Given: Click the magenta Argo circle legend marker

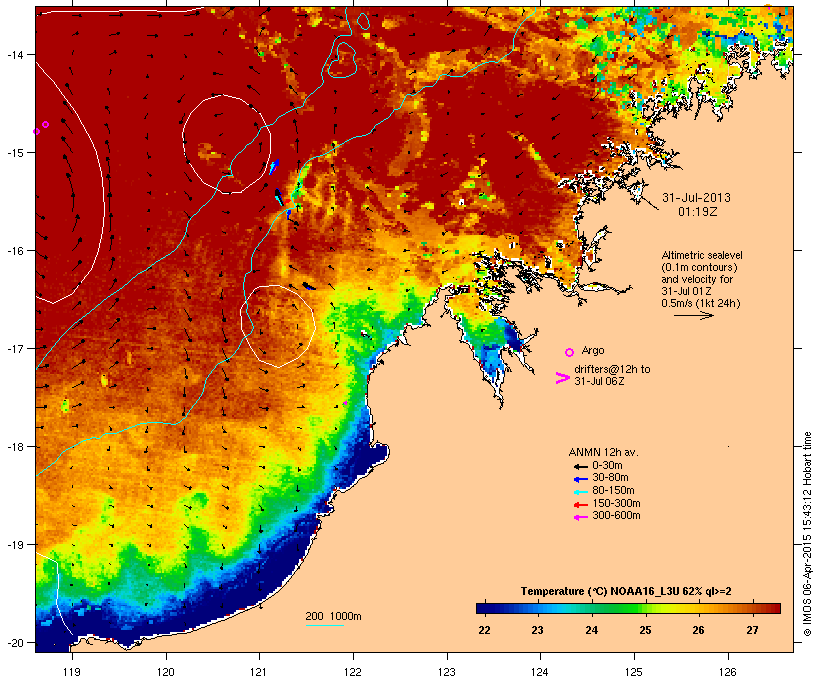Looking at the screenshot, I should [x=570, y=352].
